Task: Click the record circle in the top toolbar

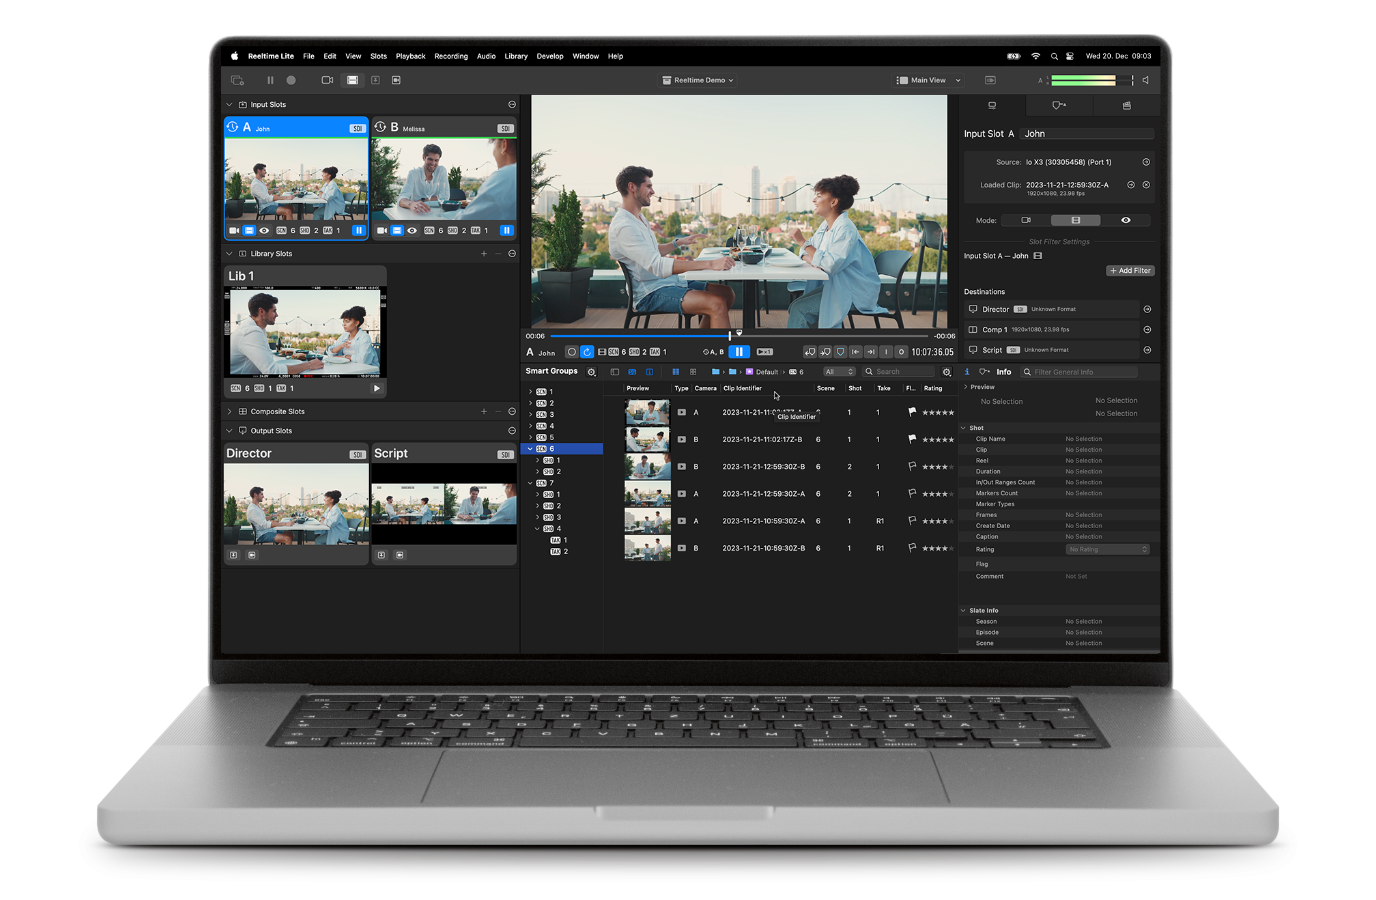Action: (291, 80)
